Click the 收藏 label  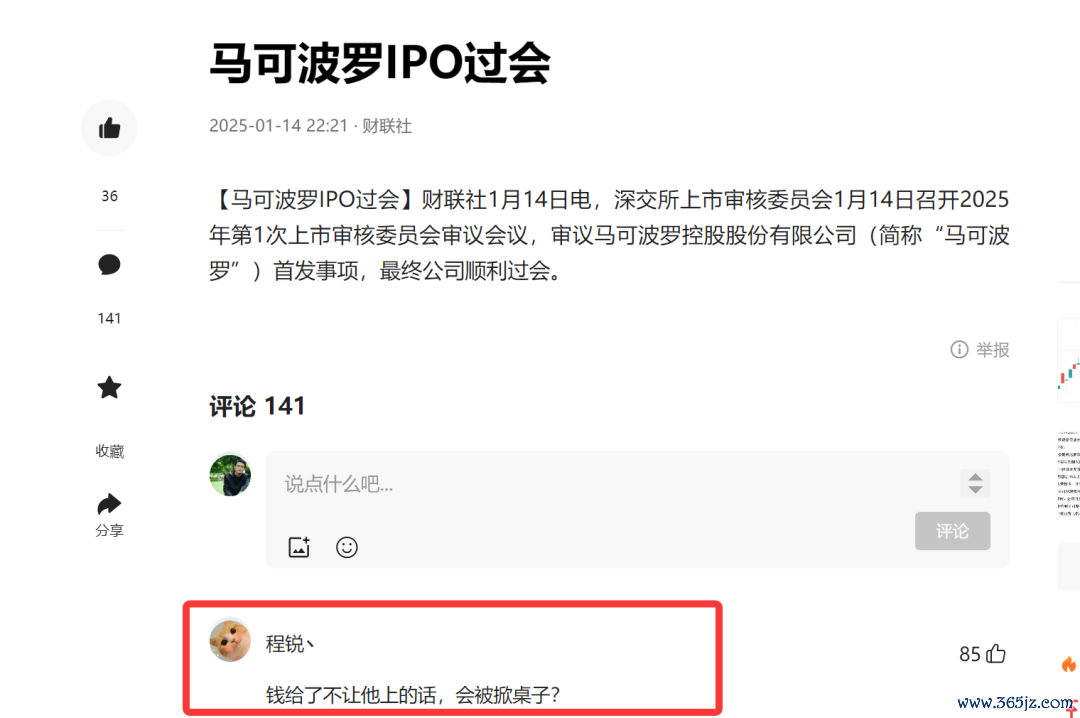tap(110, 451)
